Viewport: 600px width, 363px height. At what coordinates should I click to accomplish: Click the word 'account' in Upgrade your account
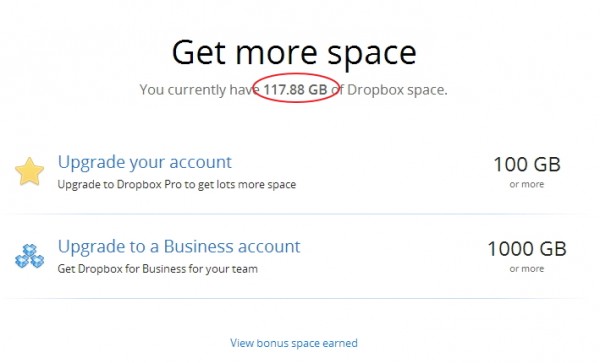pos(201,163)
